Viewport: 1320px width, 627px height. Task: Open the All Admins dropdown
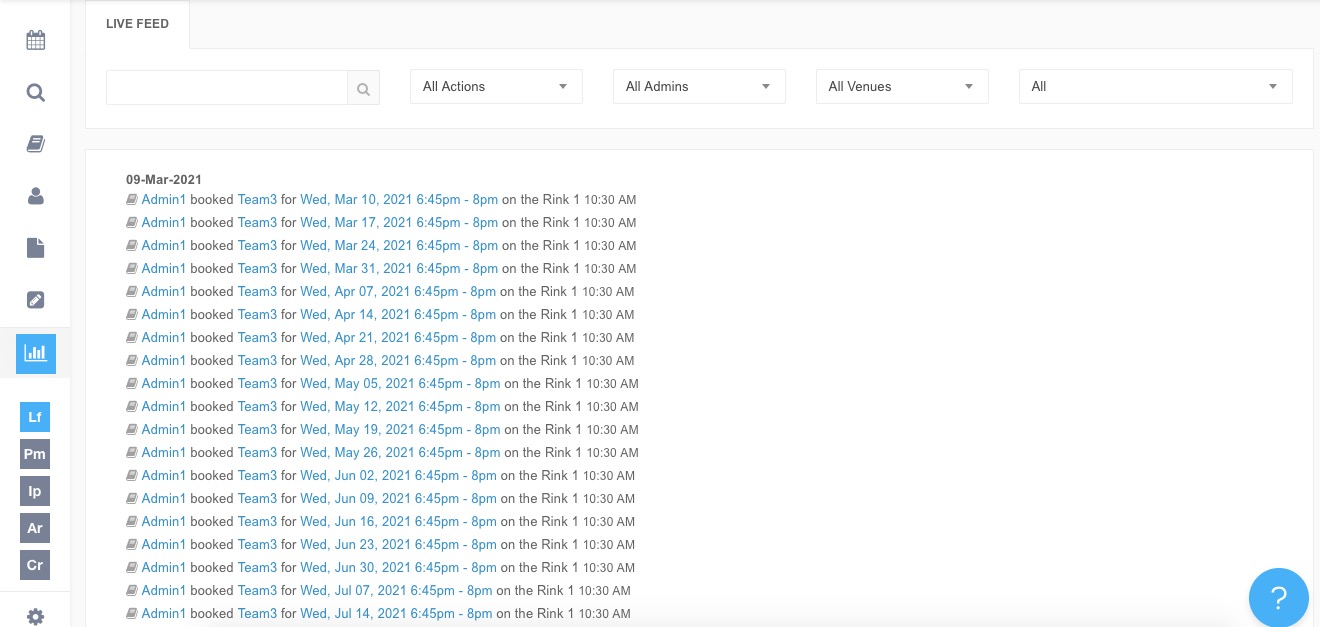pyautogui.click(x=699, y=87)
